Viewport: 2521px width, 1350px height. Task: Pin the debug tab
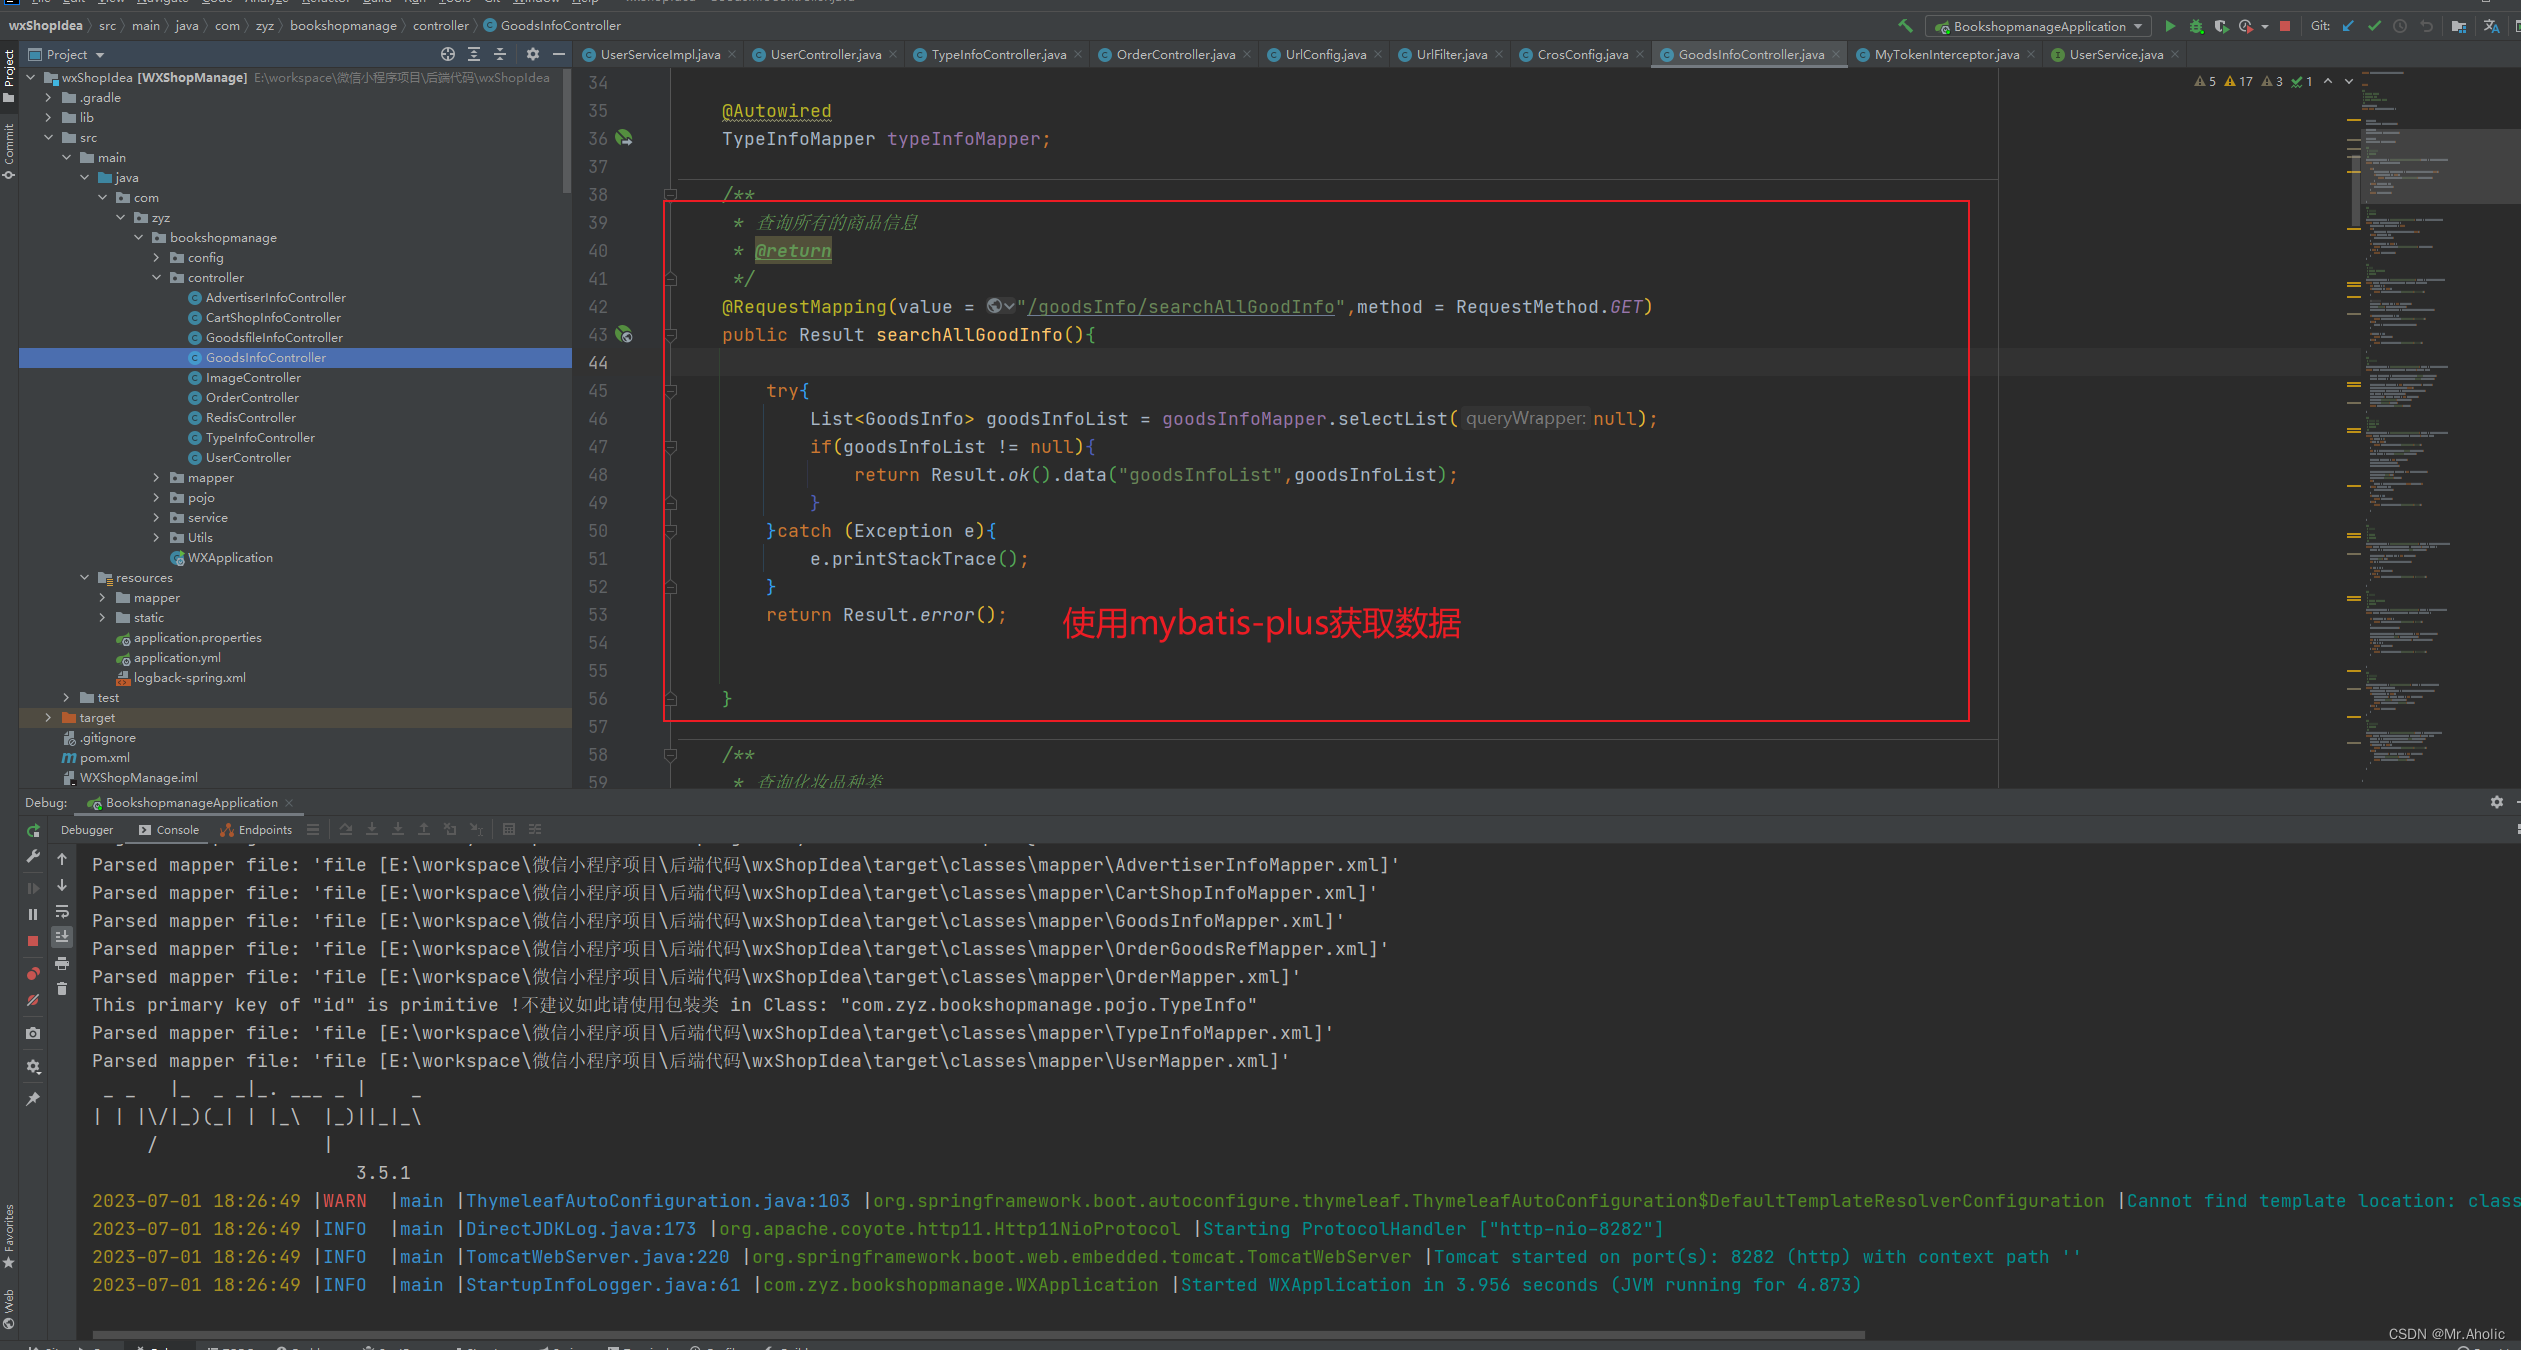click(x=33, y=1099)
